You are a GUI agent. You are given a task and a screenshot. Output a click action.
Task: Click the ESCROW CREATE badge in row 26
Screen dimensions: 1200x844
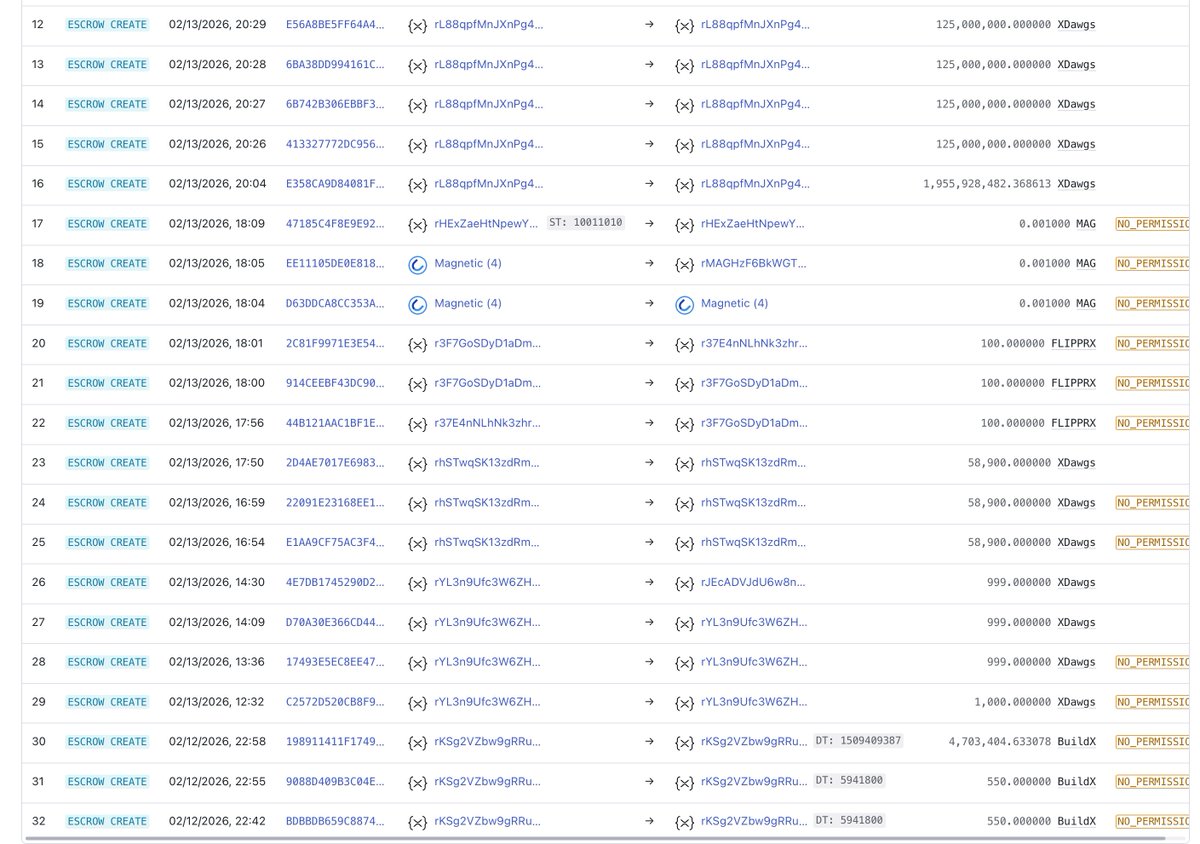[107, 582]
